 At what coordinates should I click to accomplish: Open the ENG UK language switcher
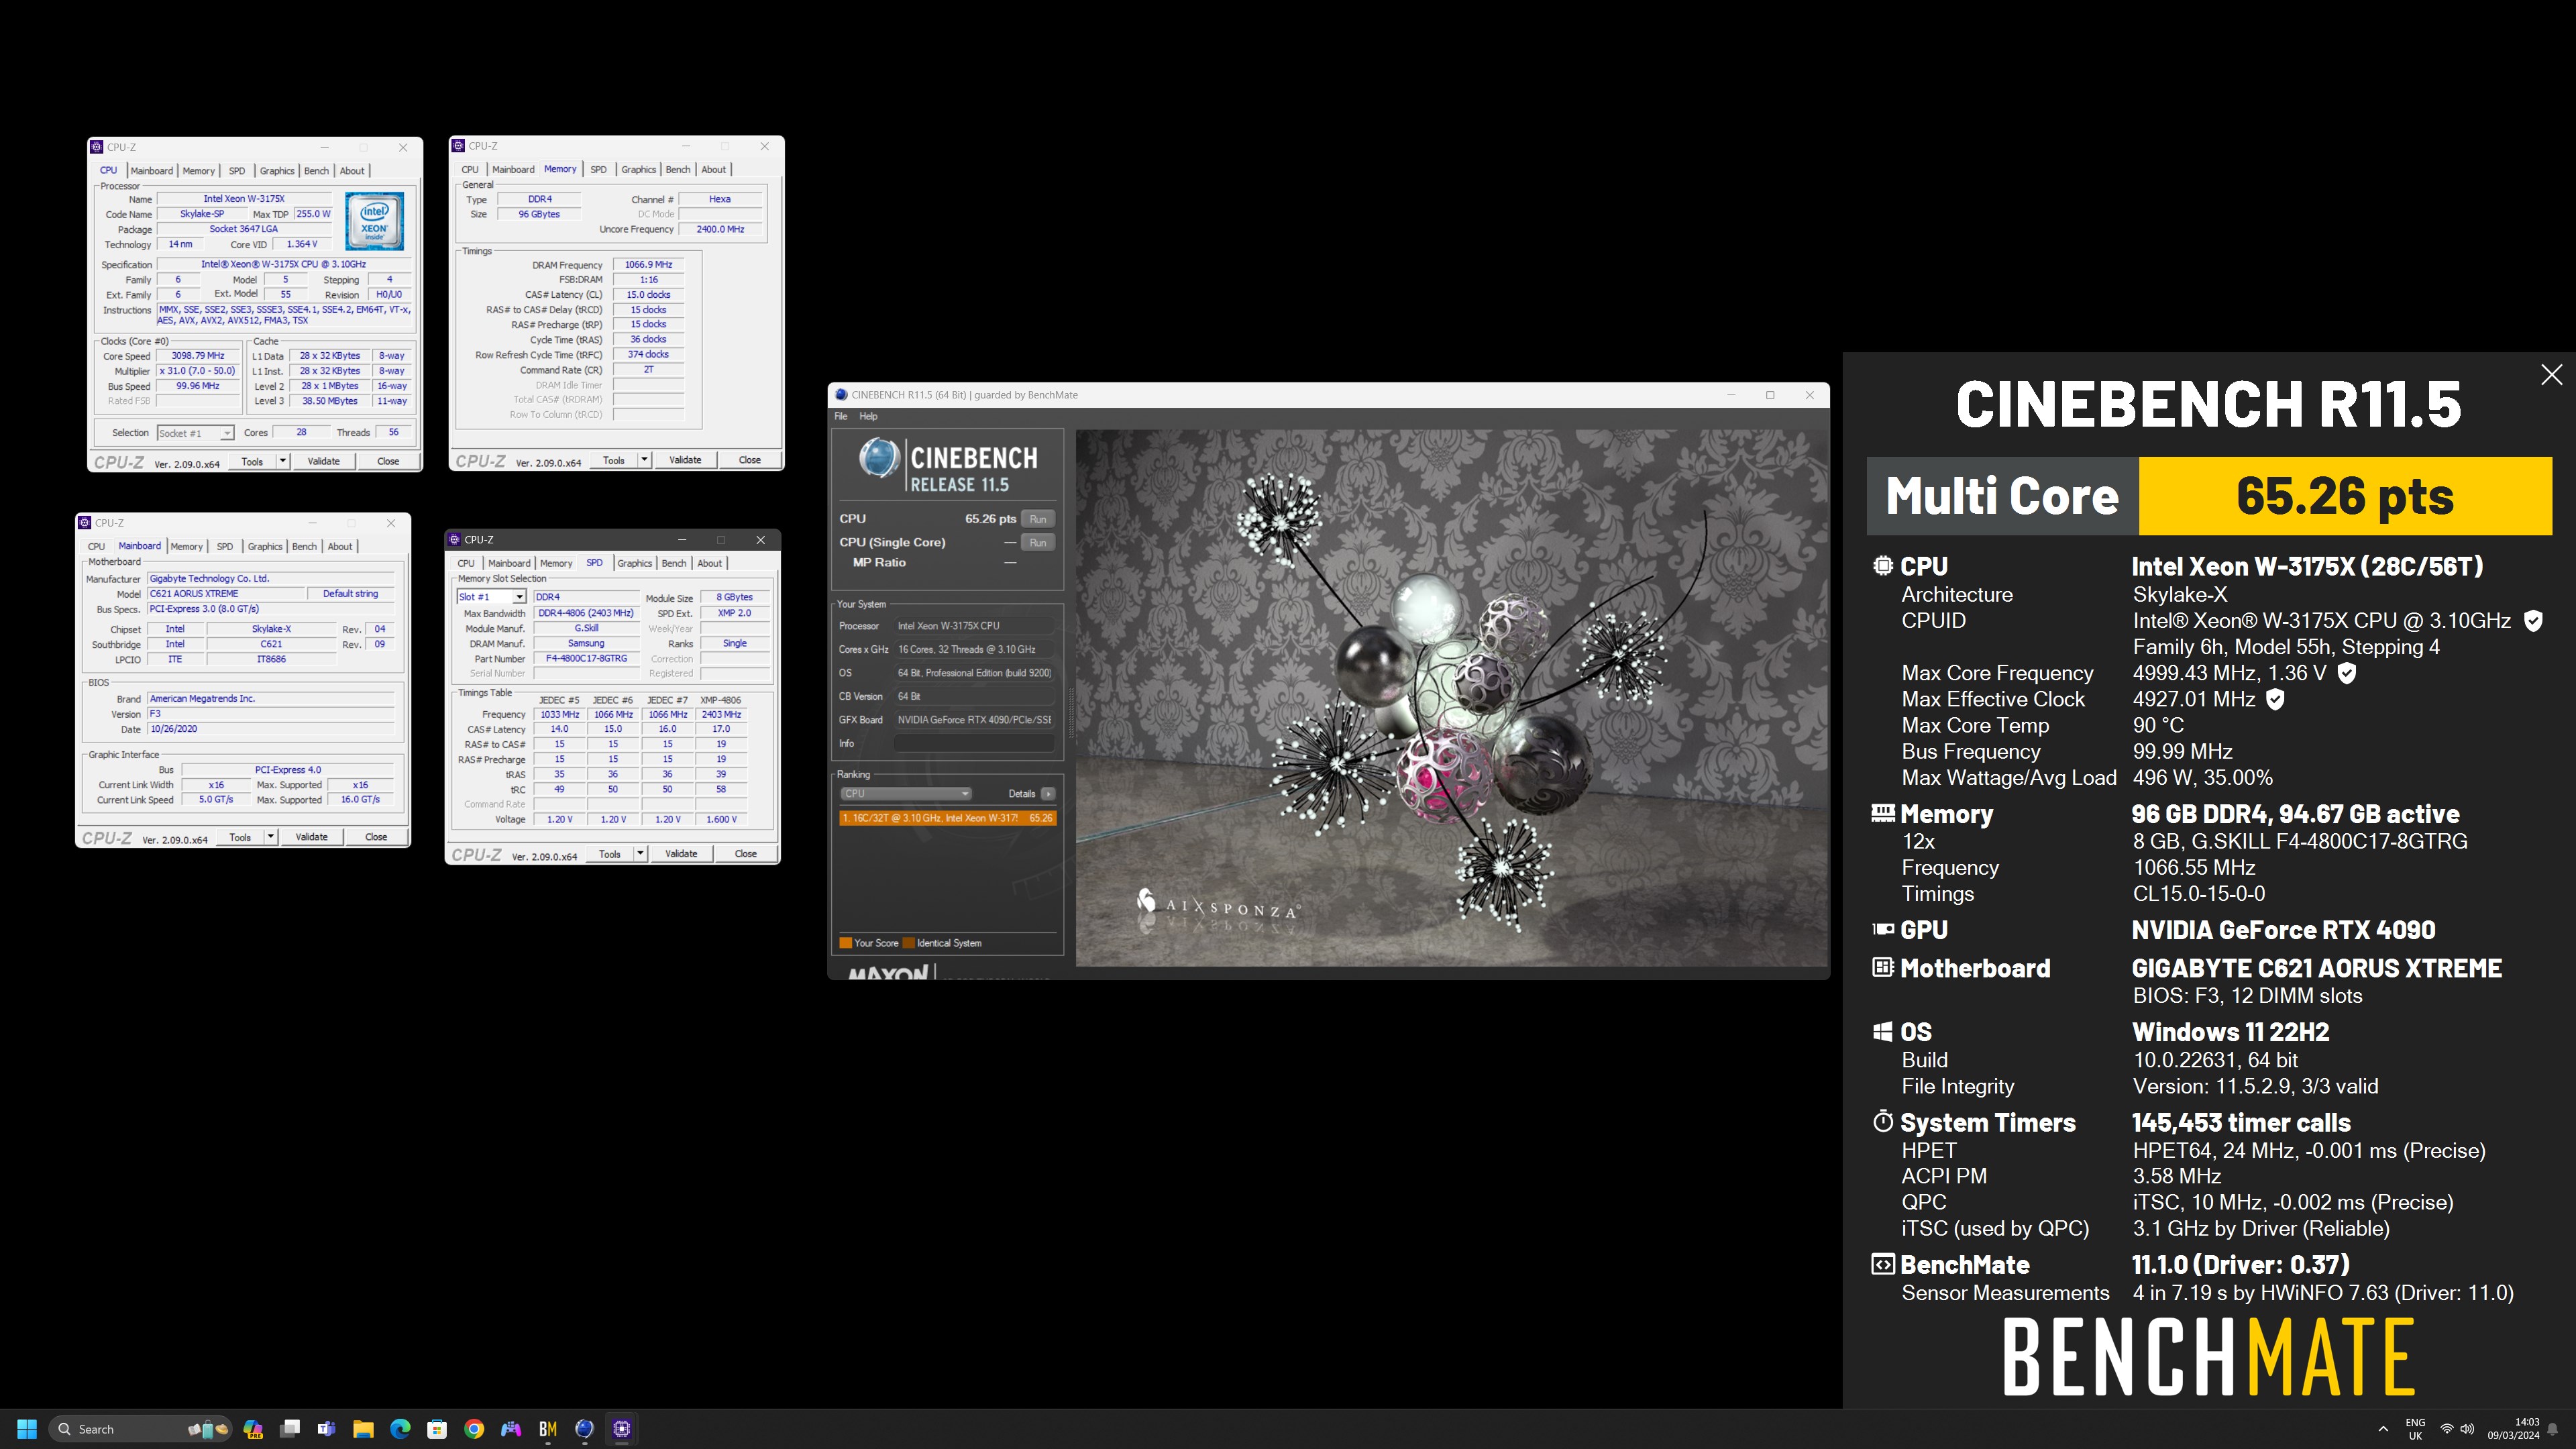[x=2415, y=1428]
